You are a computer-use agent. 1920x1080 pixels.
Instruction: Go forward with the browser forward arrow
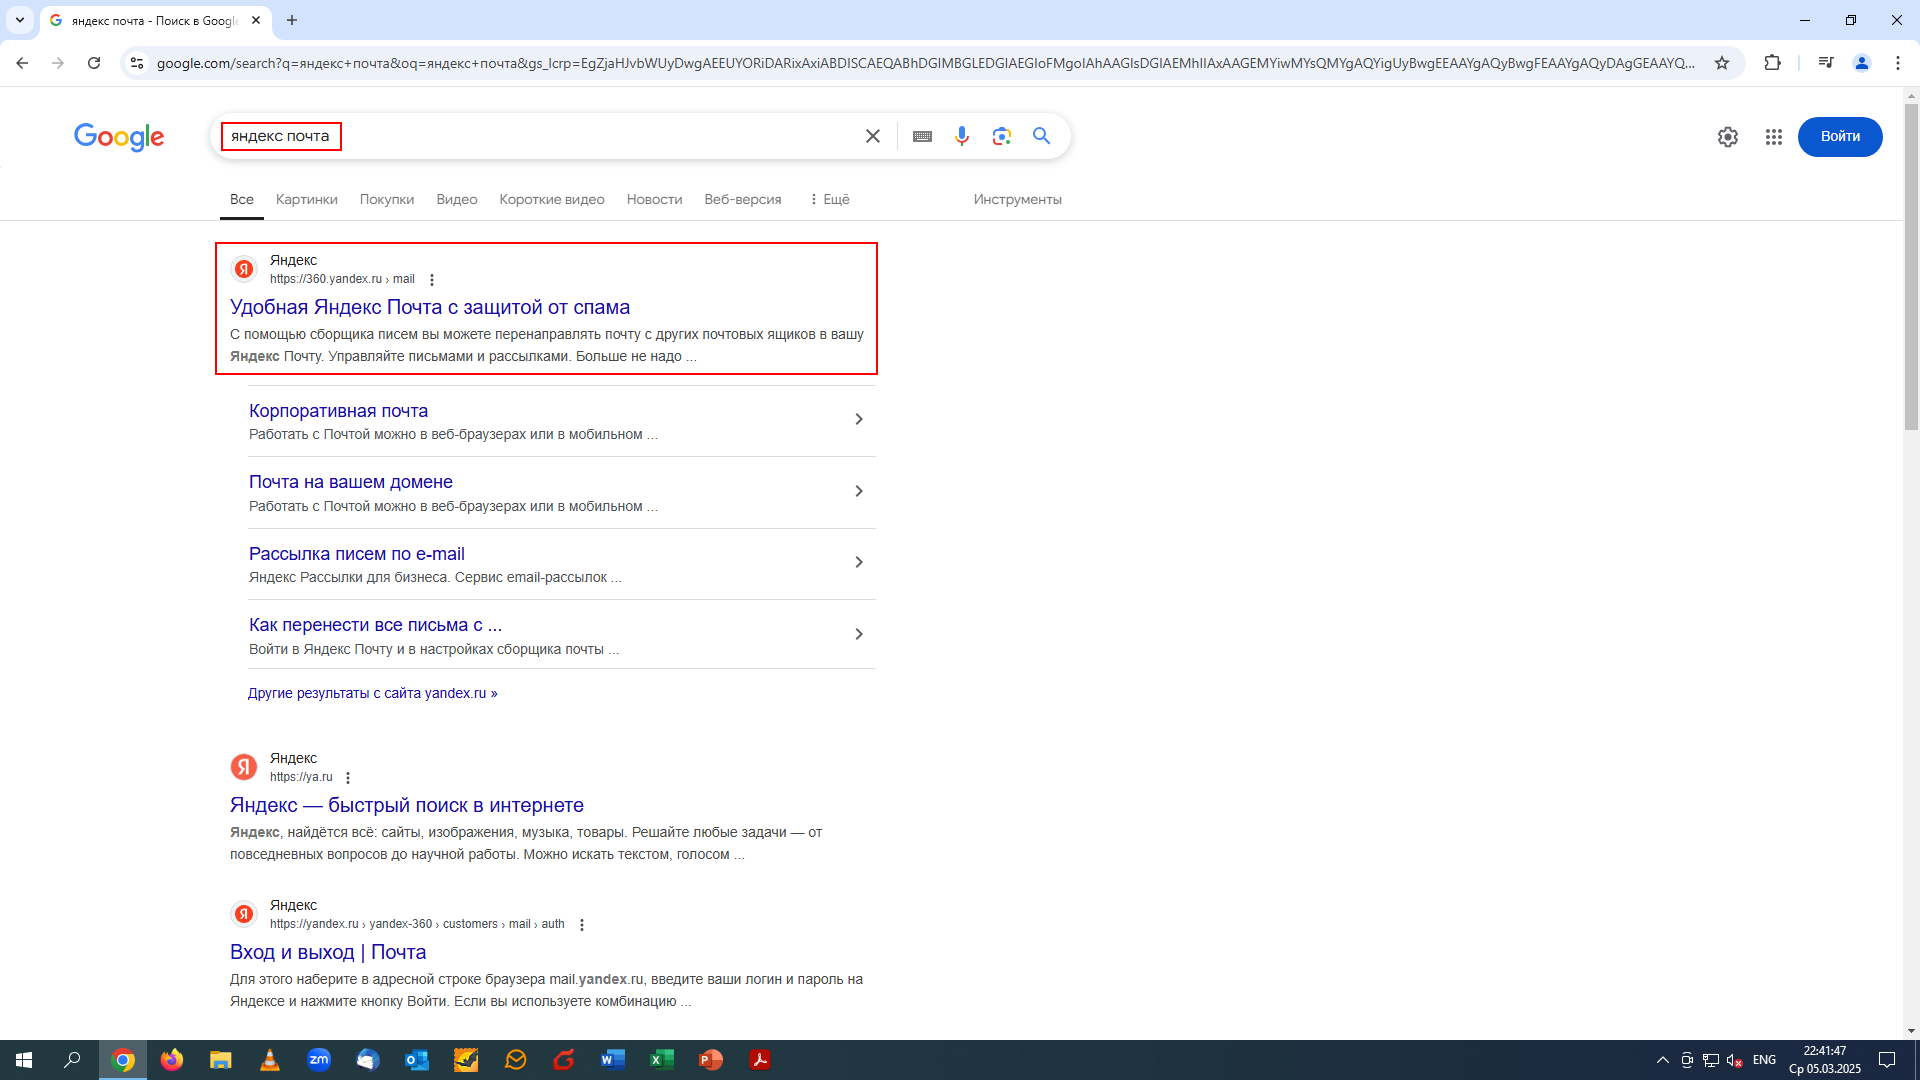(58, 63)
